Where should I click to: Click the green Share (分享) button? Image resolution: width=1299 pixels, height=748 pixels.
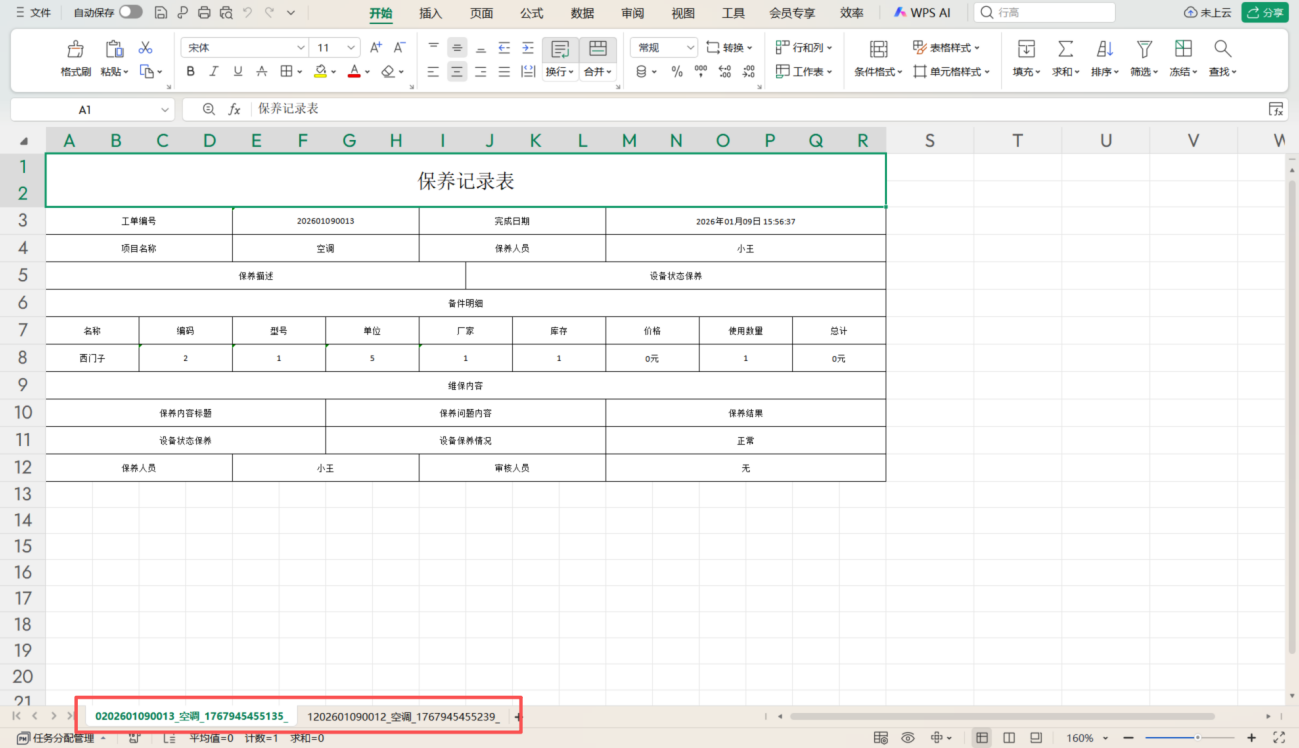point(1264,13)
